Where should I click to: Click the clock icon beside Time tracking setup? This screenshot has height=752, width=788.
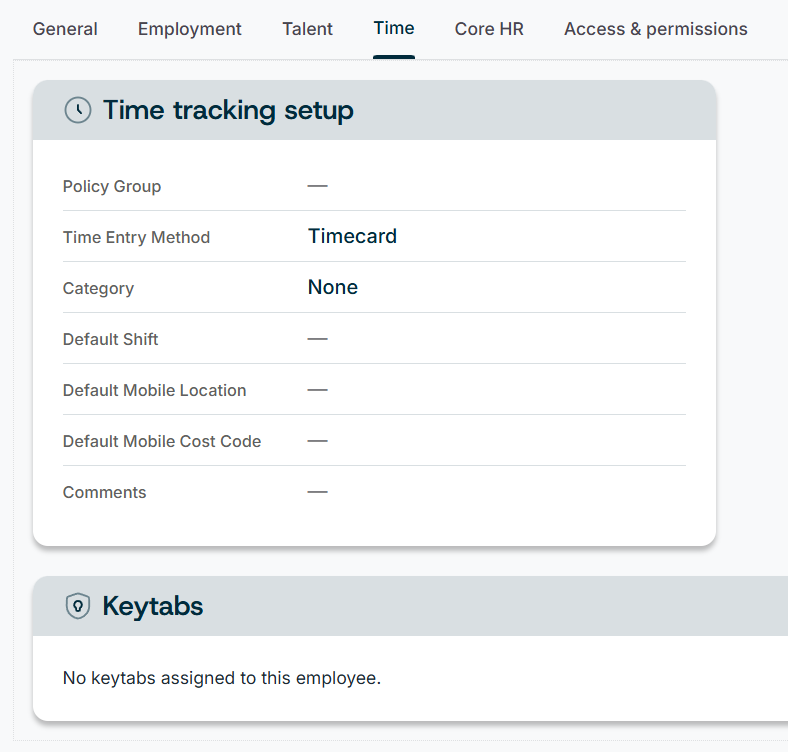point(78,110)
